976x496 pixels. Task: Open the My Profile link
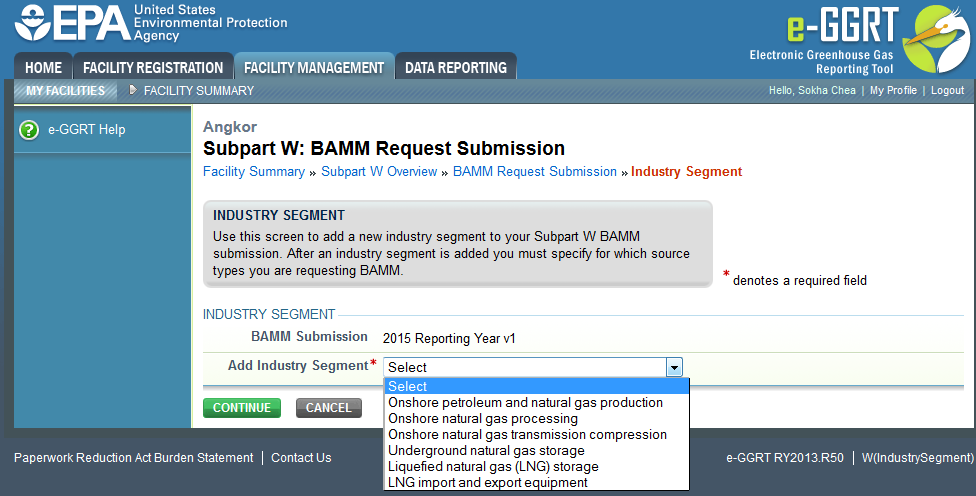click(893, 90)
